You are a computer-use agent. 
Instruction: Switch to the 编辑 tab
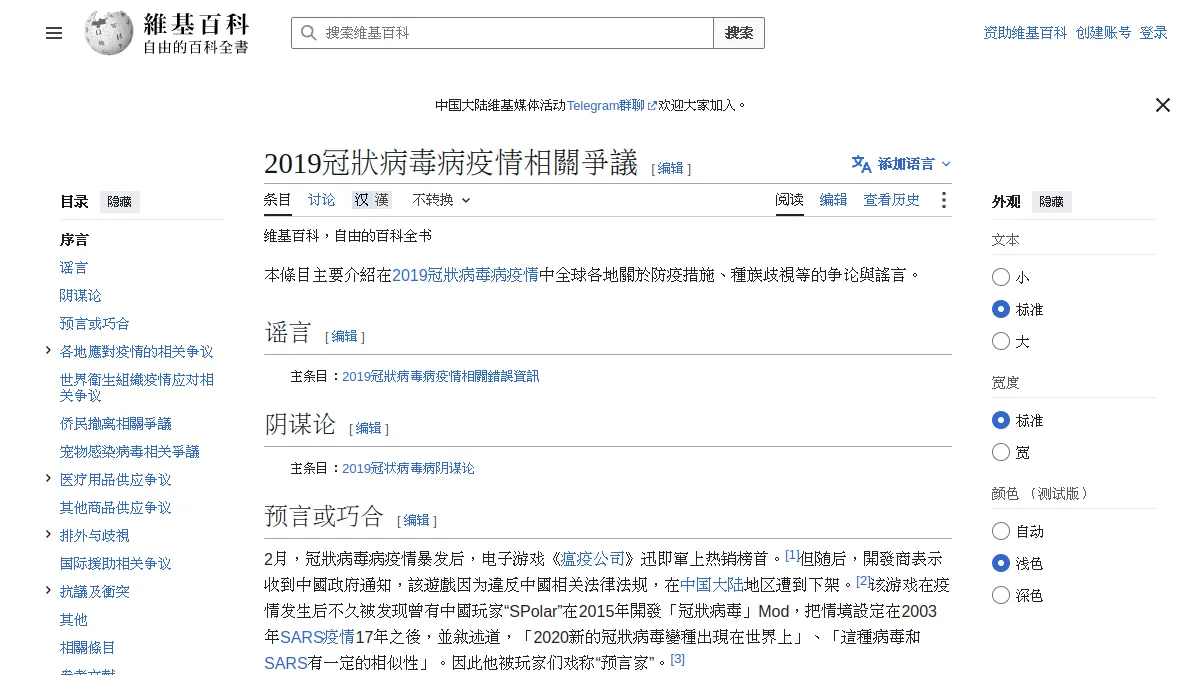tap(834, 200)
